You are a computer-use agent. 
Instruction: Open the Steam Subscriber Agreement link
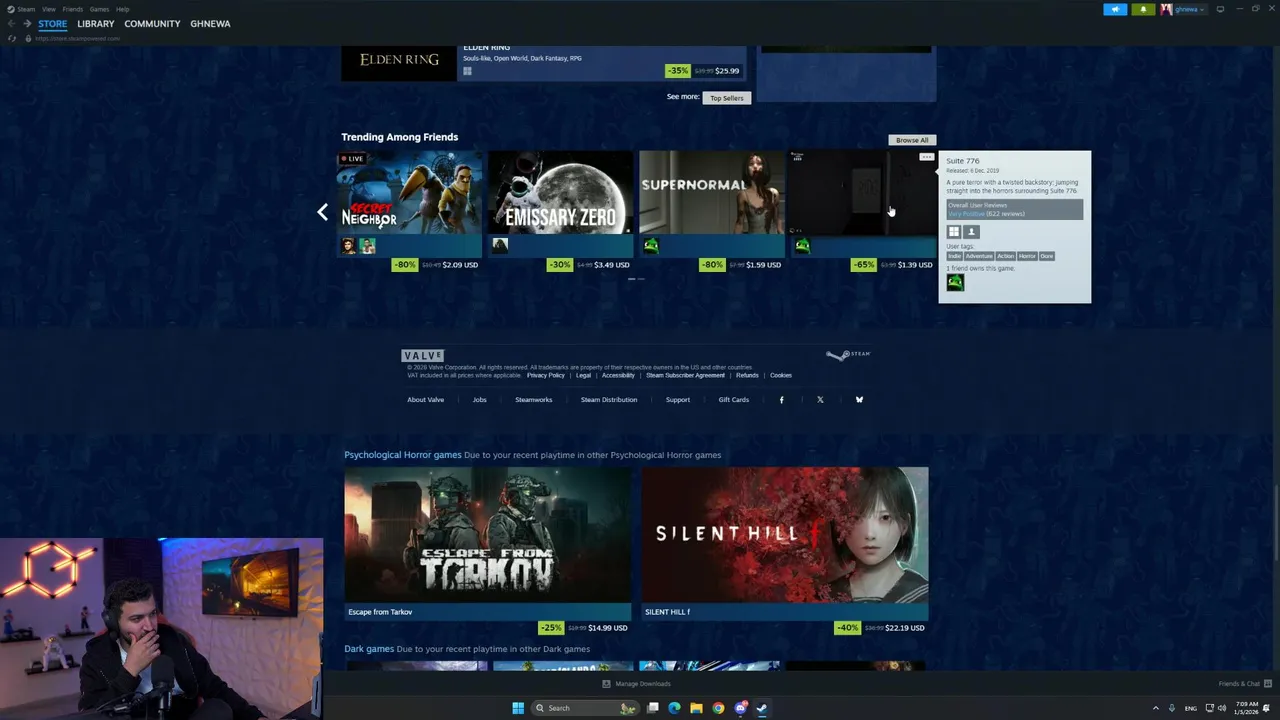click(x=685, y=375)
